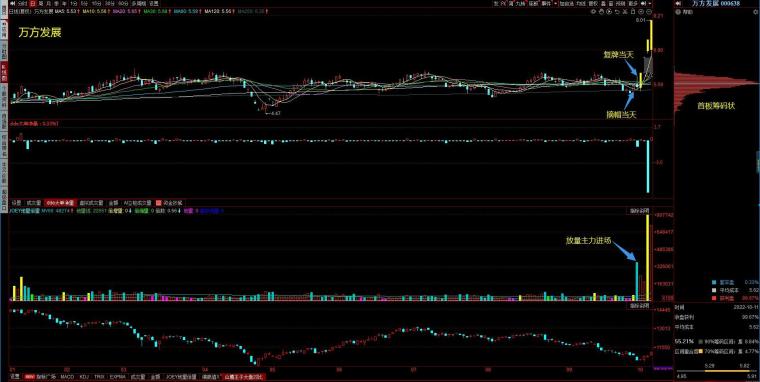
Task: Click the 加自选 button in top toolbar
Action: click(567, 3)
